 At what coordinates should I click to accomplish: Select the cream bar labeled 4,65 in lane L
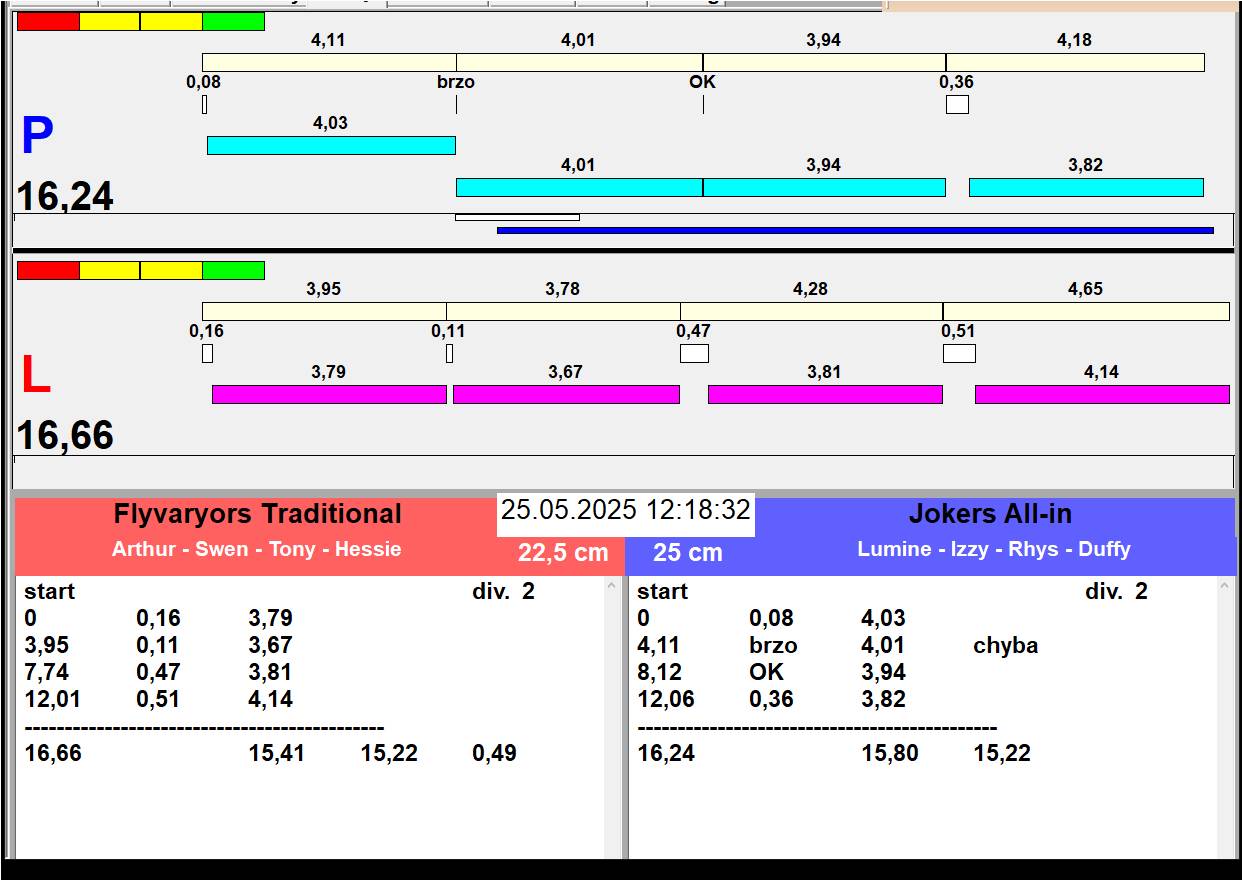1086,311
